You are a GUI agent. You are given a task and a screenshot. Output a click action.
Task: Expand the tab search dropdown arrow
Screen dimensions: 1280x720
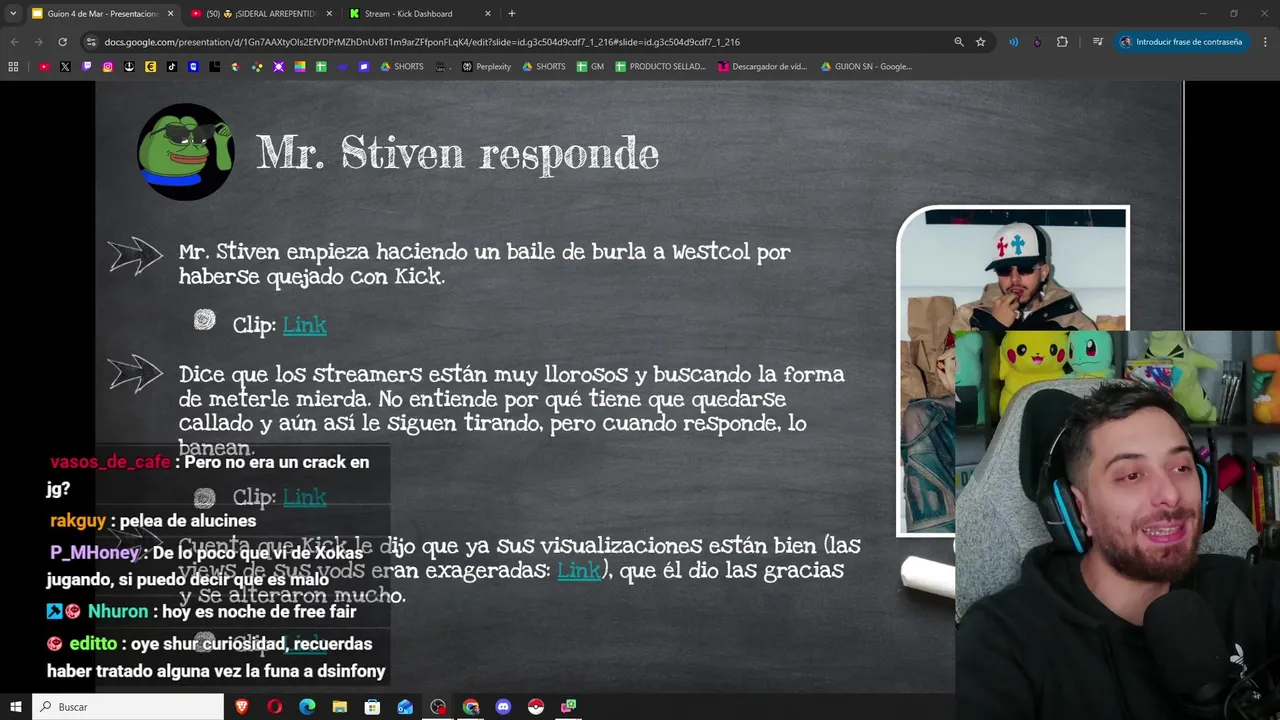pos(13,14)
